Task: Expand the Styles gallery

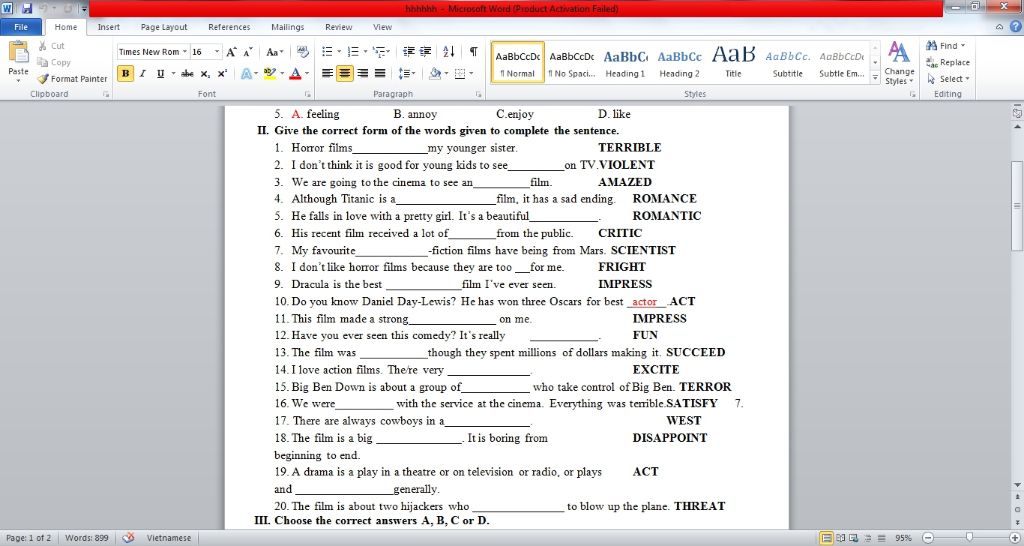Action: coord(875,77)
